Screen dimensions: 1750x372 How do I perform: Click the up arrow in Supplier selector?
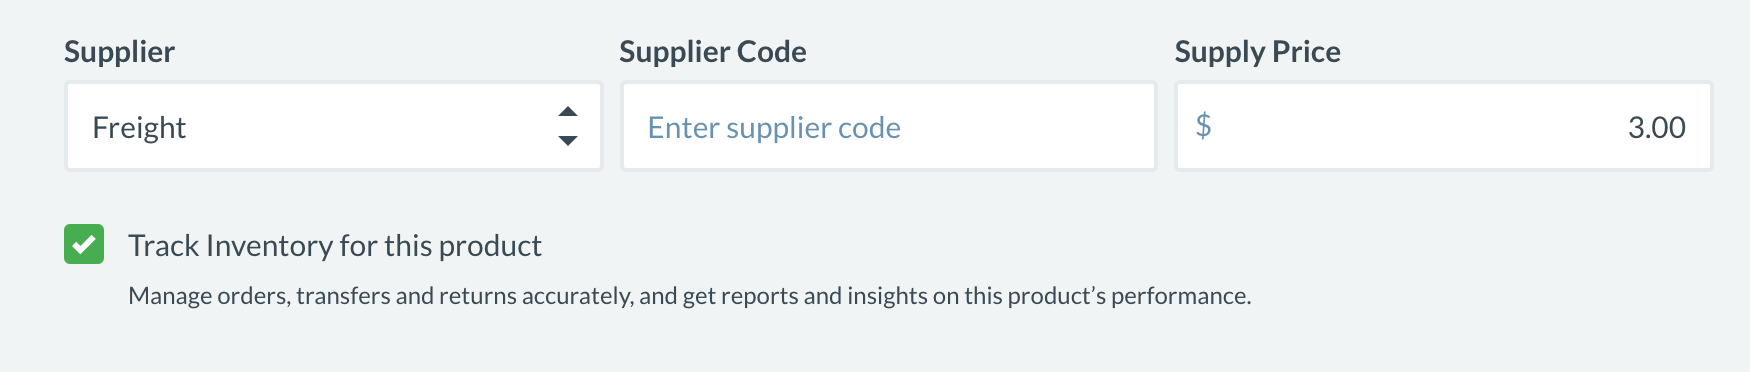(x=568, y=112)
